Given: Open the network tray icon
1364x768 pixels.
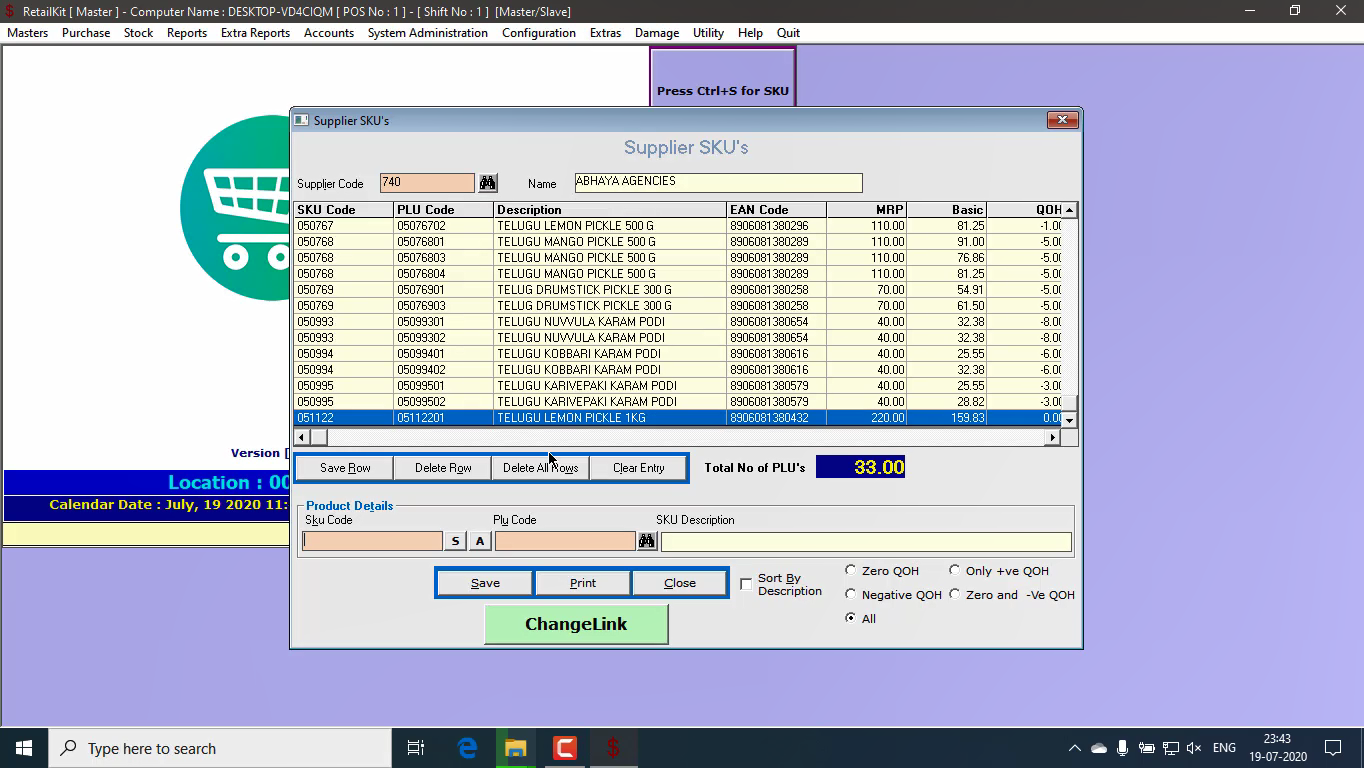Looking at the screenshot, I should (x=1170, y=748).
